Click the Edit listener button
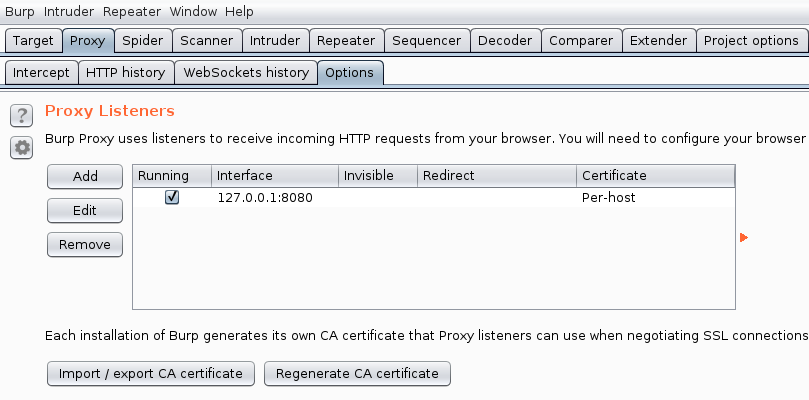Image resolution: width=809 pixels, height=400 pixels. (x=85, y=211)
